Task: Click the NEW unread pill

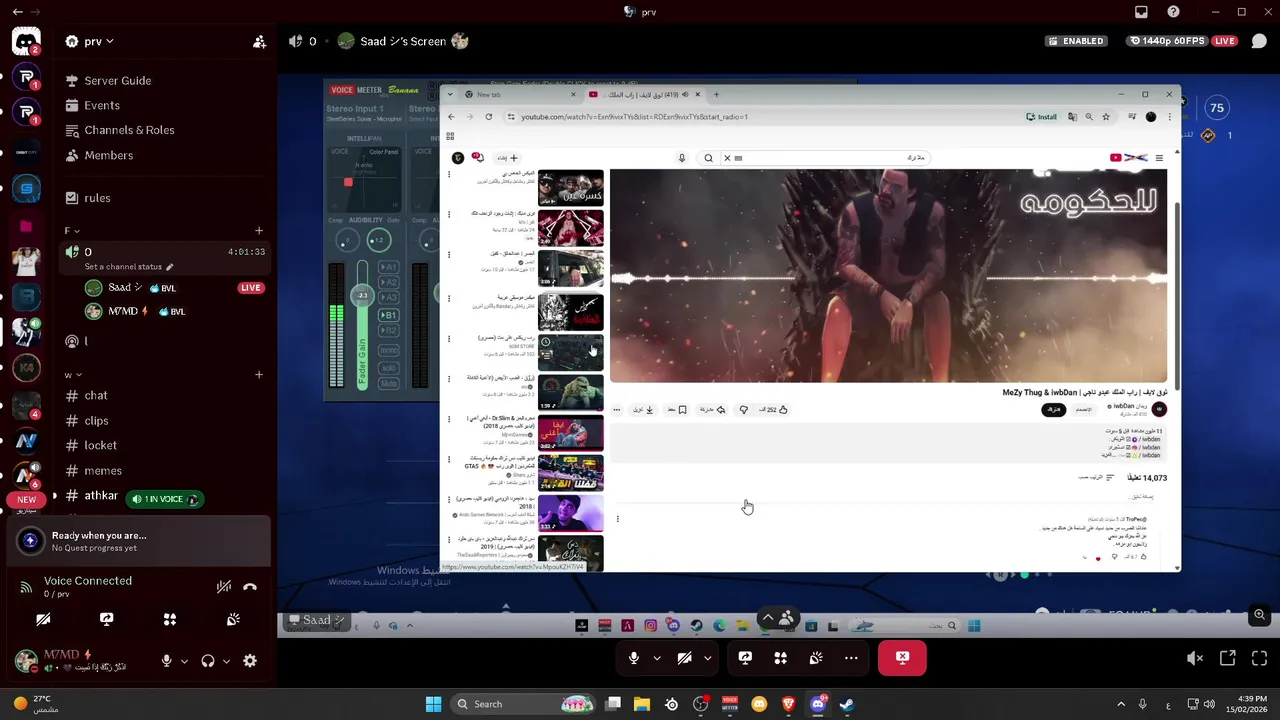Action: pyautogui.click(x=26, y=499)
